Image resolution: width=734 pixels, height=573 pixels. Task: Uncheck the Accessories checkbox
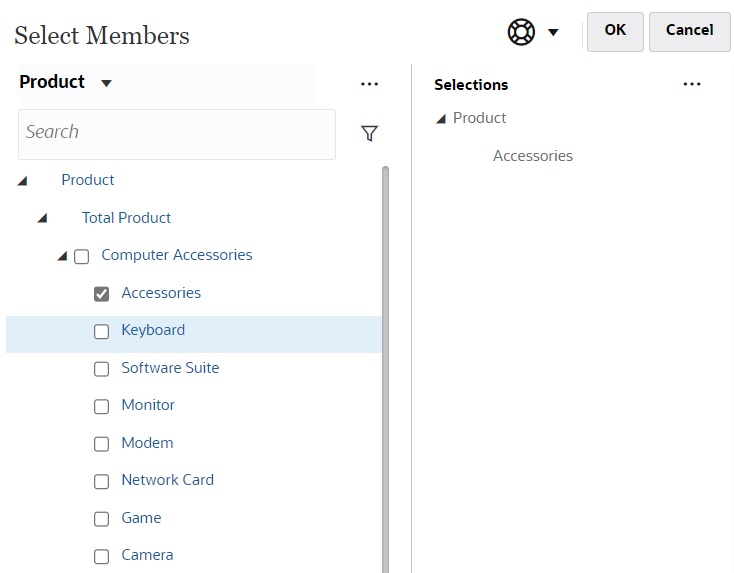[101, 294]
